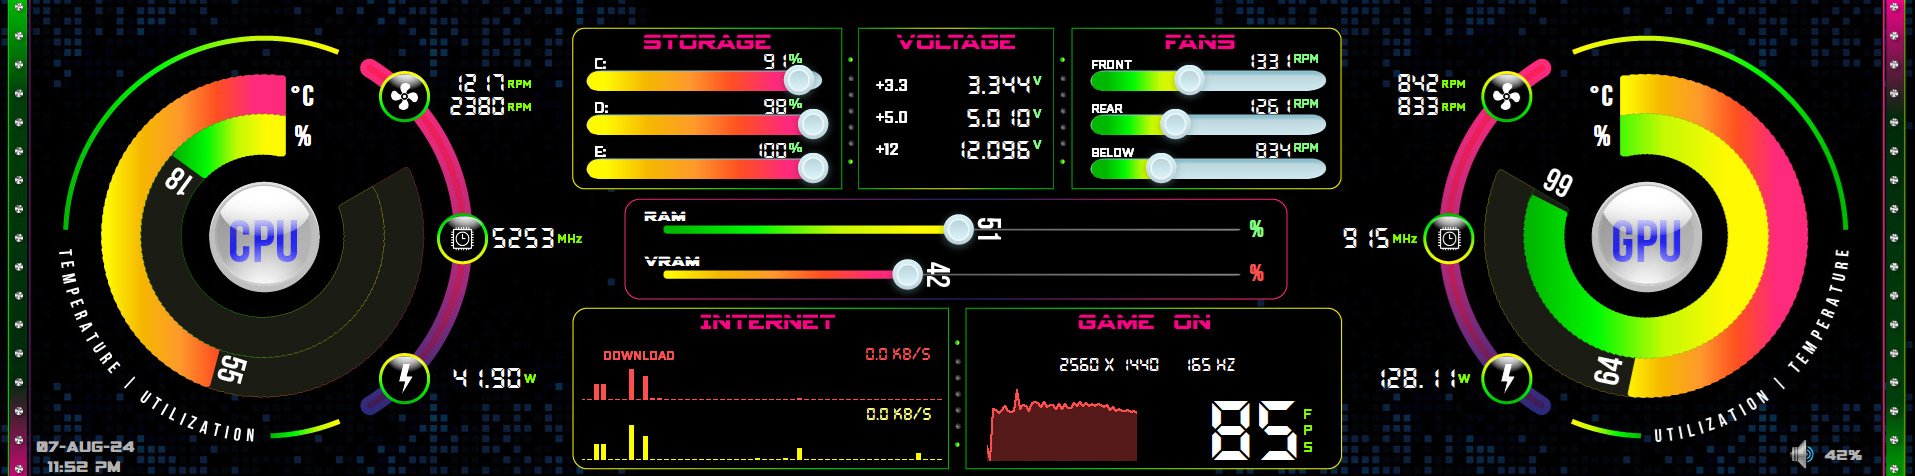Screen dimensions: 1915x476
Task: Click the volume speaker icon
Action: tap(1802, 455)
